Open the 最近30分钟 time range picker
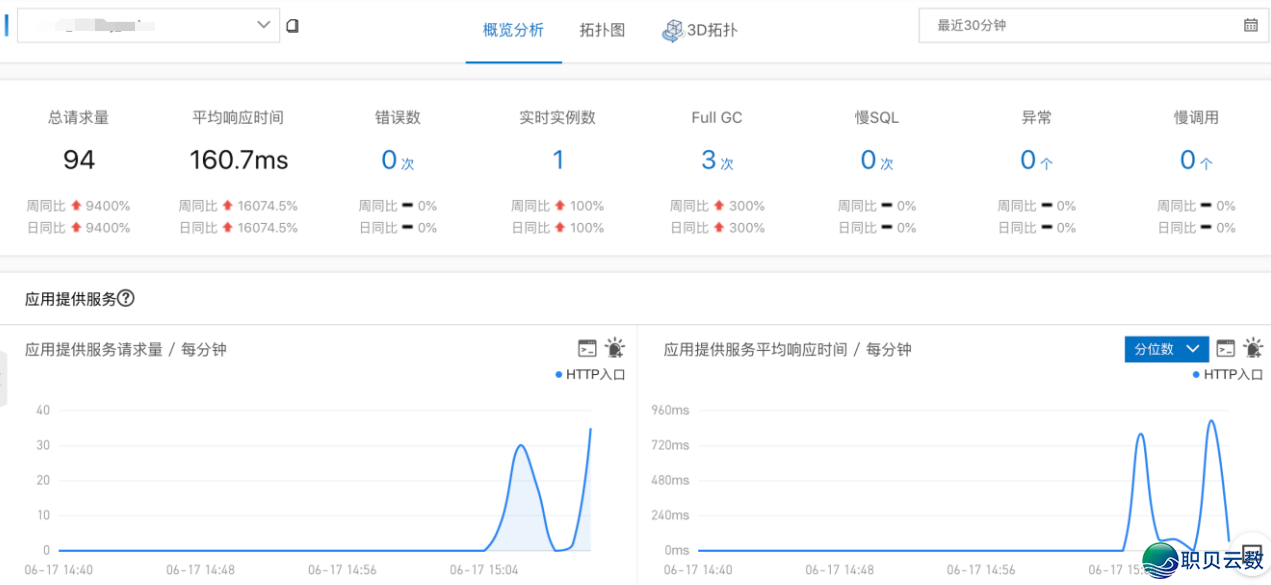Image resolution: width=1271 pixels, height=585 pixels. pyautogui.click(x=1085, y=26)
